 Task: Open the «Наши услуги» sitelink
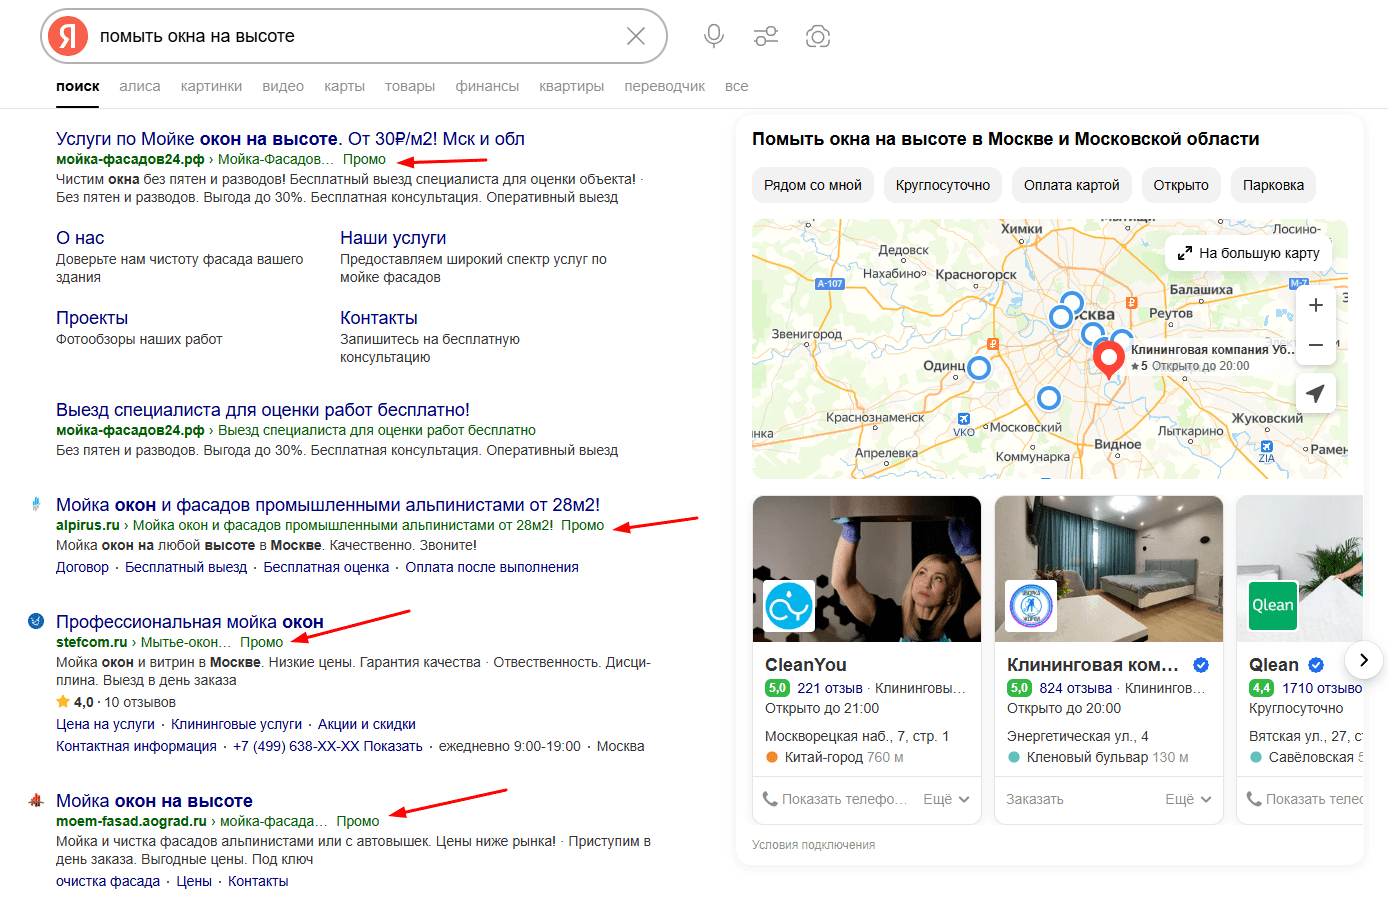click(393, 238)
